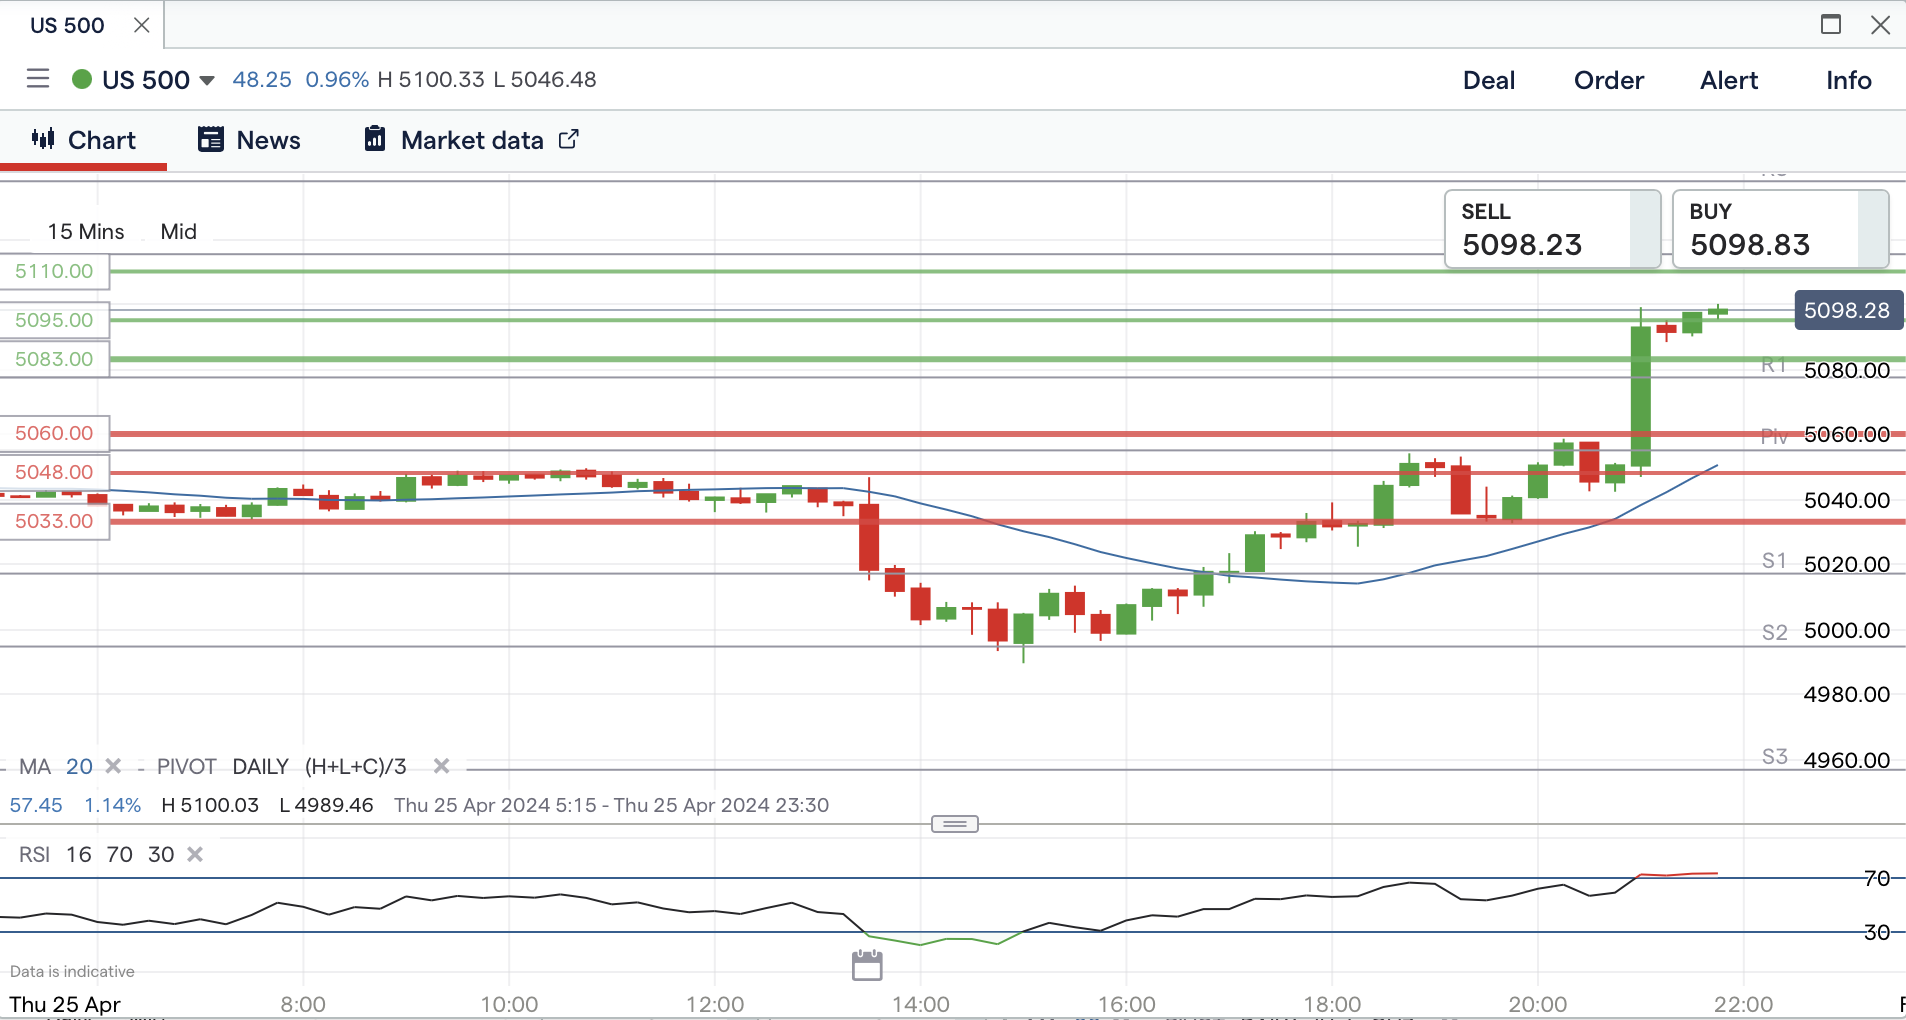Screen dimensions: 1906x1020
Task: Select the 5110.00 price level label
Action: click(54, 271)
